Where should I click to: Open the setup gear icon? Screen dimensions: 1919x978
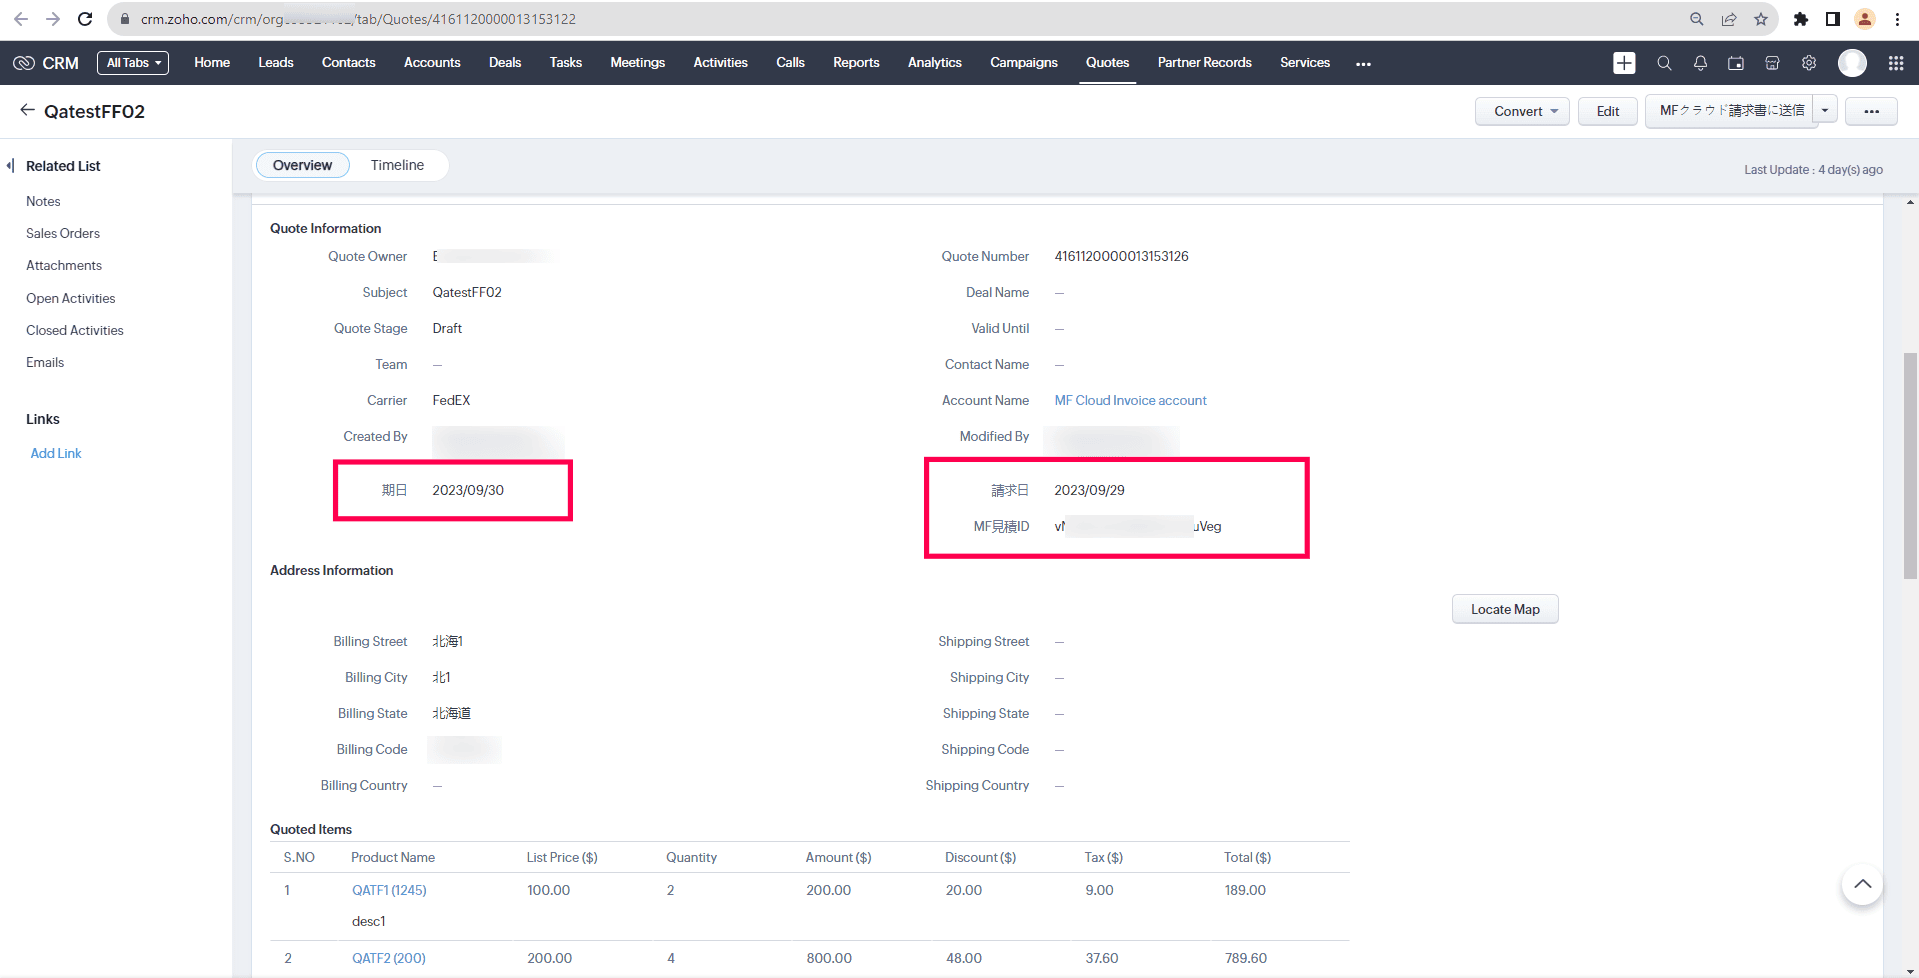tap(1809, 63)
